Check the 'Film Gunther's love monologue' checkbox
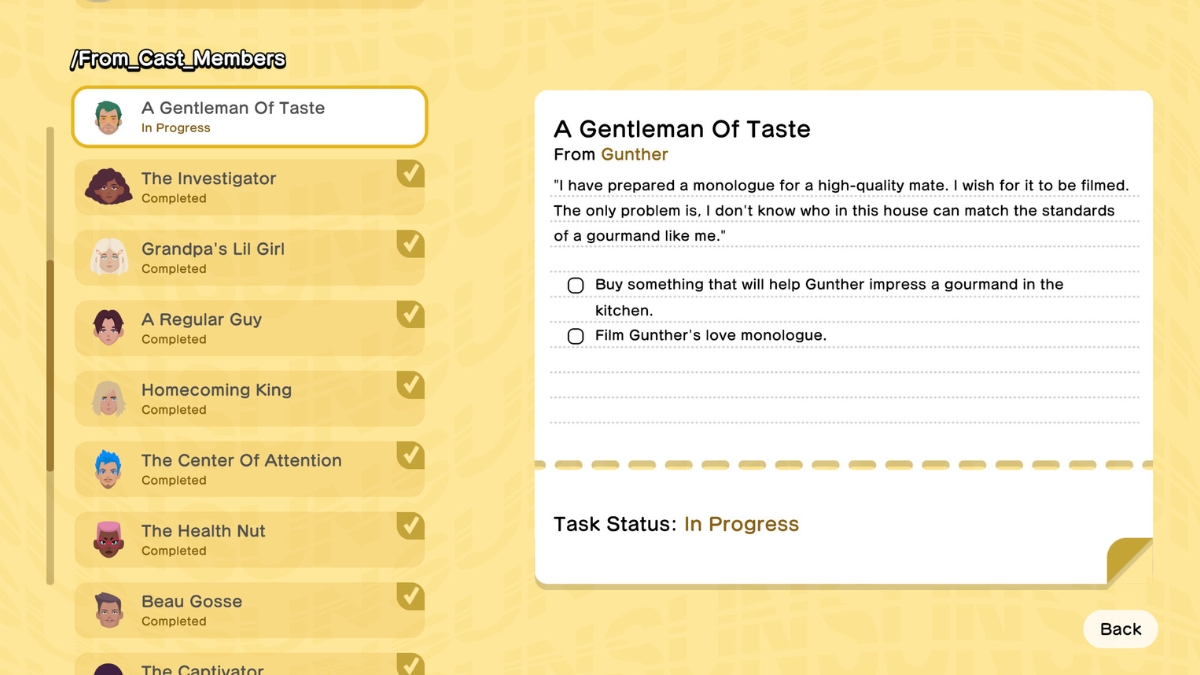 pos(576,336)
